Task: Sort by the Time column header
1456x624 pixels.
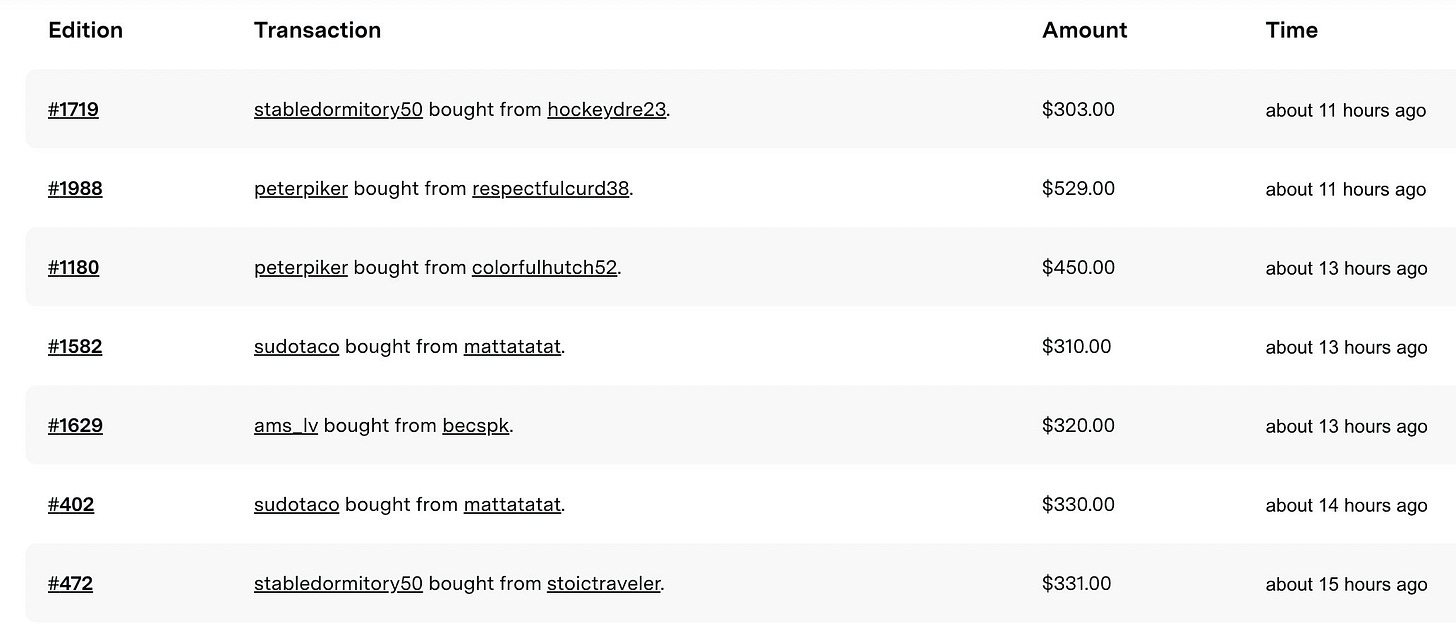Action: point(1291,30)
